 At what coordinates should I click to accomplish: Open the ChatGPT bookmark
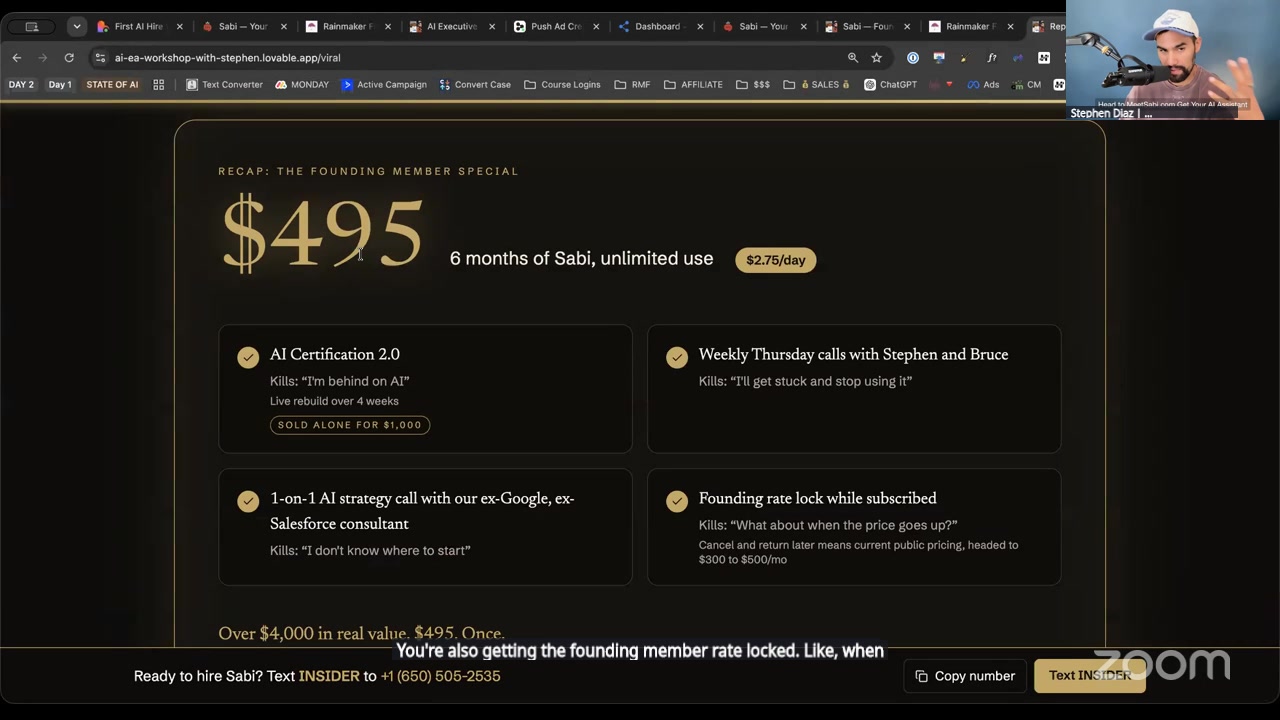pyautogui.click(x=890, y=85)
